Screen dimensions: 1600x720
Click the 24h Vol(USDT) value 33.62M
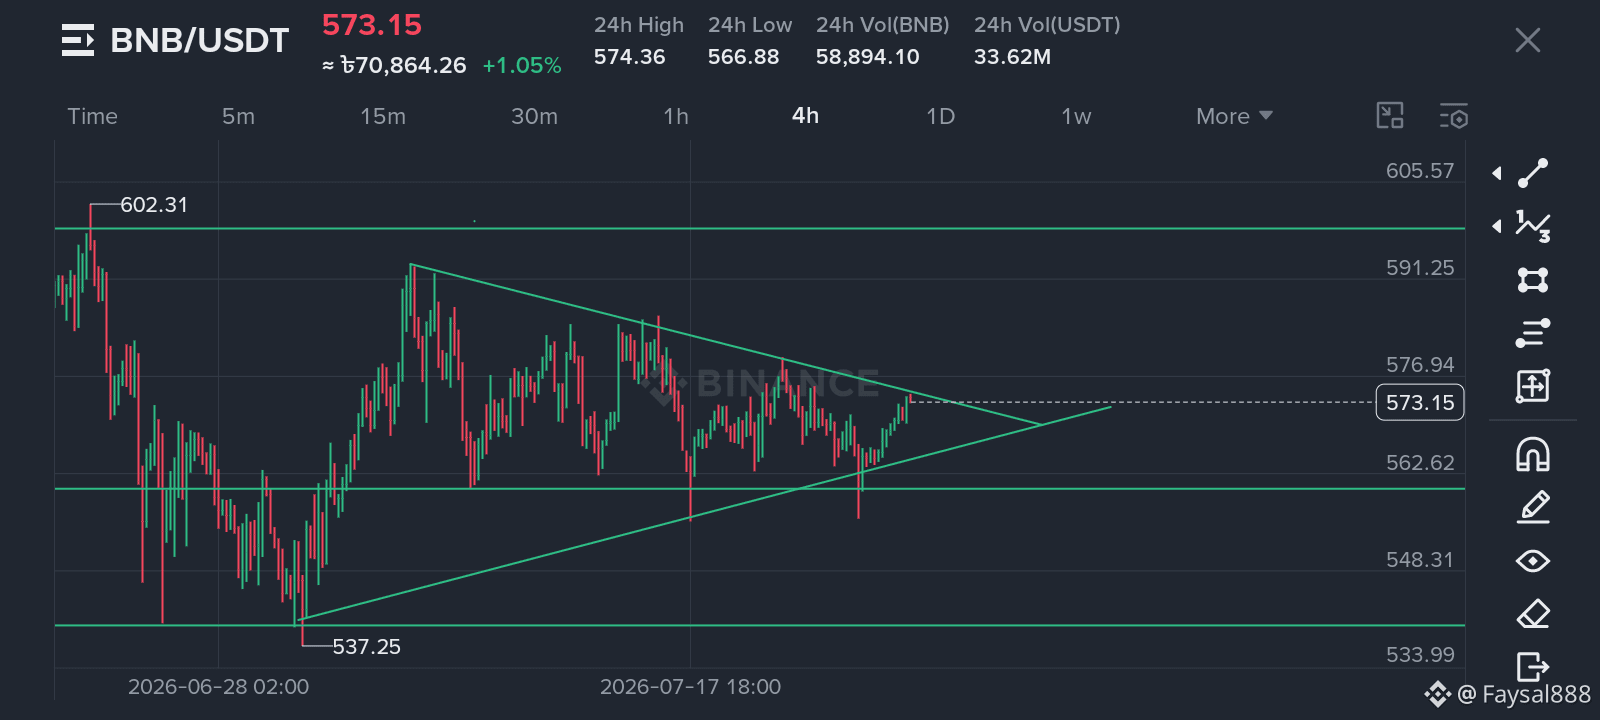click(x=1012, y=57)
